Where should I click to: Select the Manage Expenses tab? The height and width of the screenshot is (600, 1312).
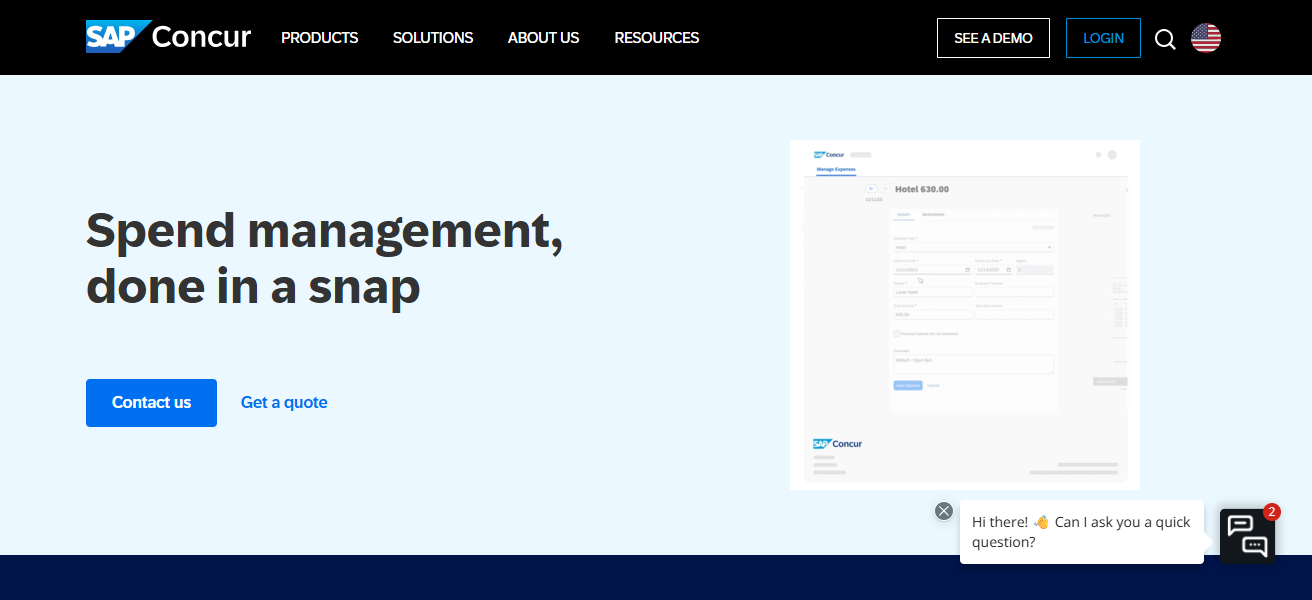click(x=837, y=168)
